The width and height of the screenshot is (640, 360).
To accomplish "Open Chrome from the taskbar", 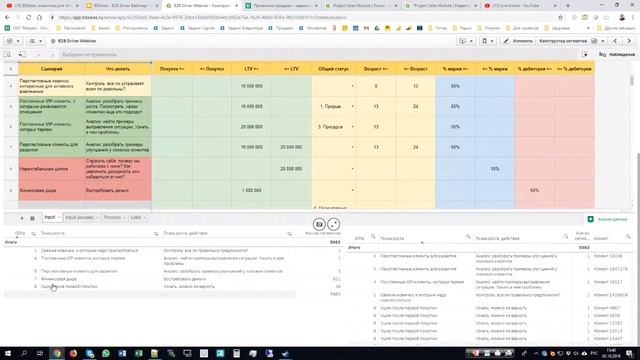I will 57,353.
